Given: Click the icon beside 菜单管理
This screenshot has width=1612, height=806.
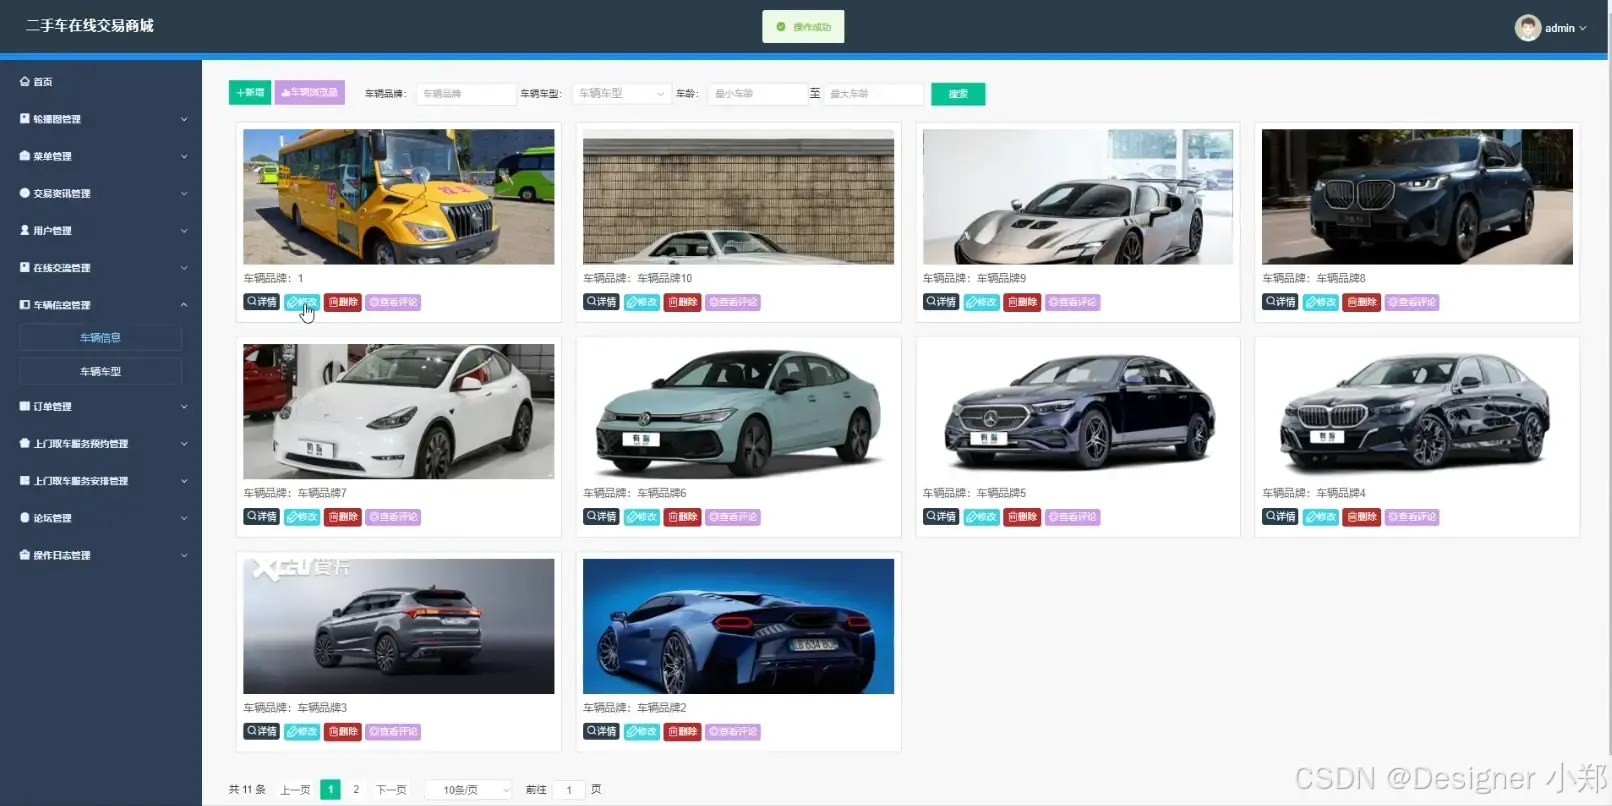Looking at the screenshot, I should (25, 156).
